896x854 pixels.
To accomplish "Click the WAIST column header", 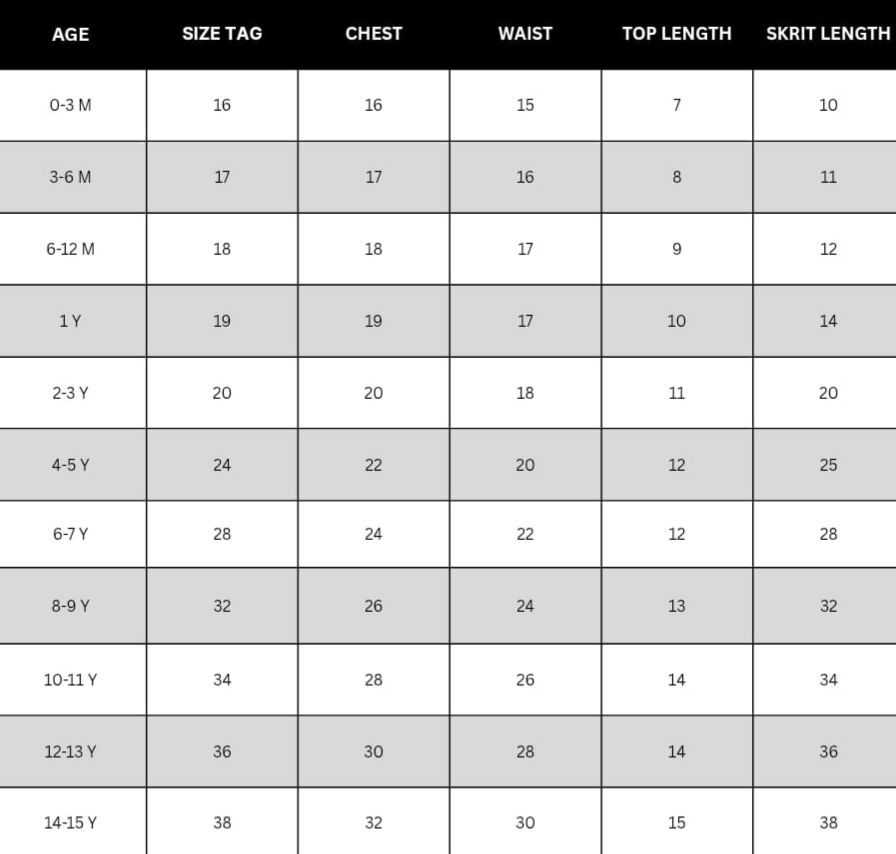I will tap(525, 33).
